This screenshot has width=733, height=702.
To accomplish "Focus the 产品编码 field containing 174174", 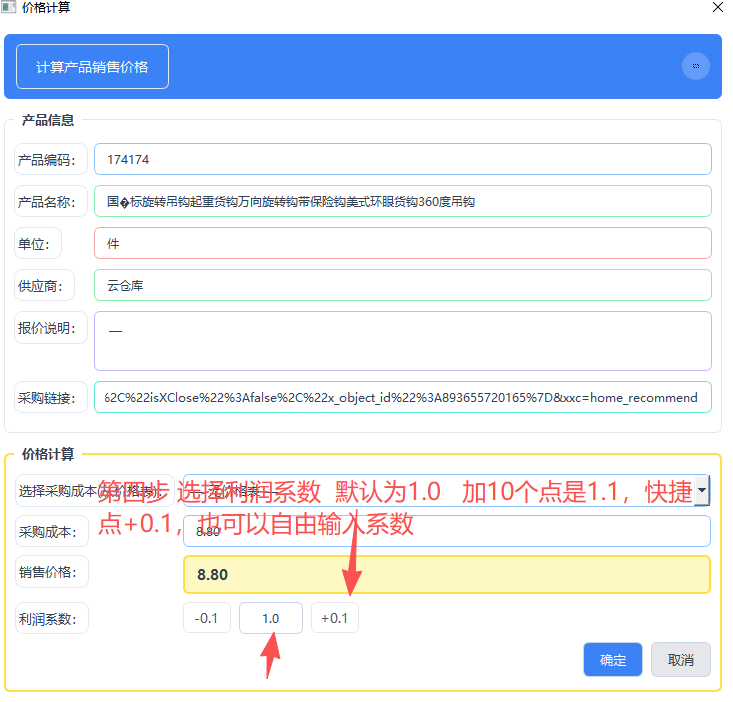I will click(402, 159).
